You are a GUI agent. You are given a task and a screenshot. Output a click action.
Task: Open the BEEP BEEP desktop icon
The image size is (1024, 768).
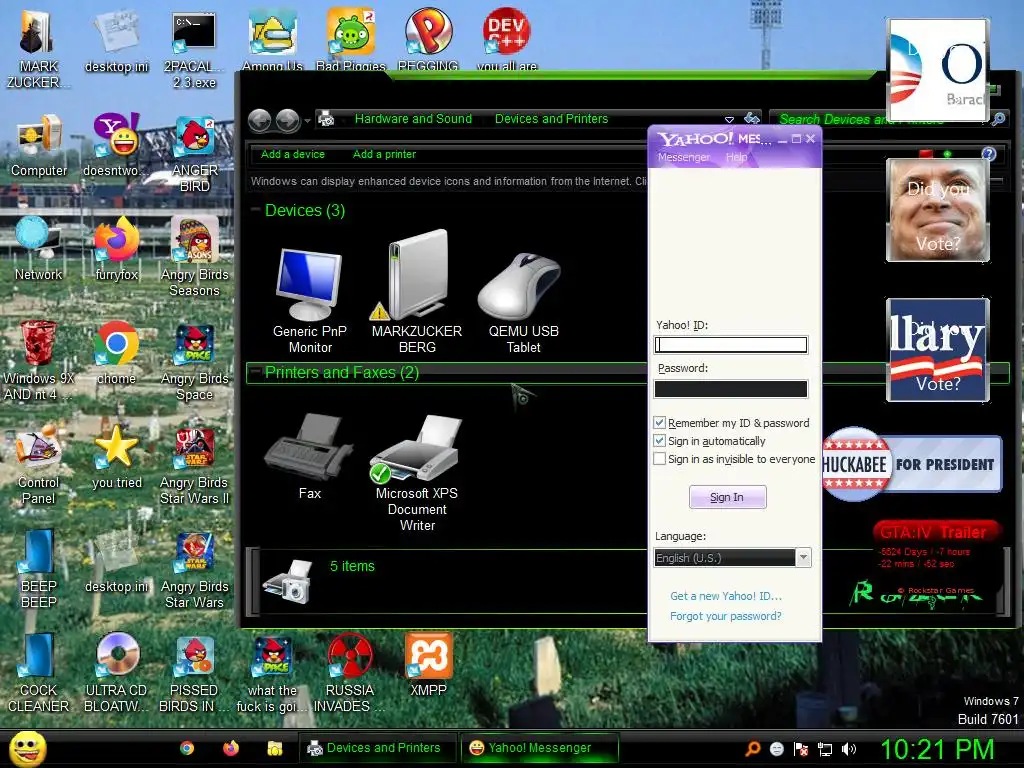39,568
